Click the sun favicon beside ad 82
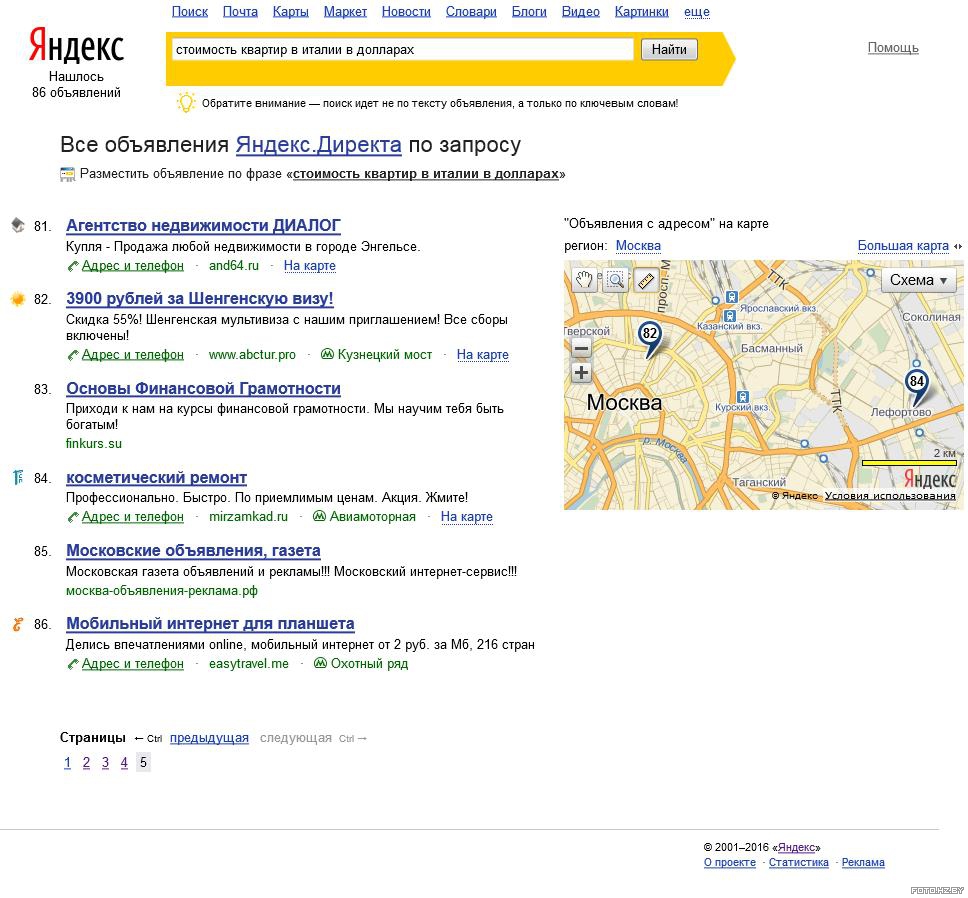Image resolution: width=968 pixels, height=898 pixels. 17,299
